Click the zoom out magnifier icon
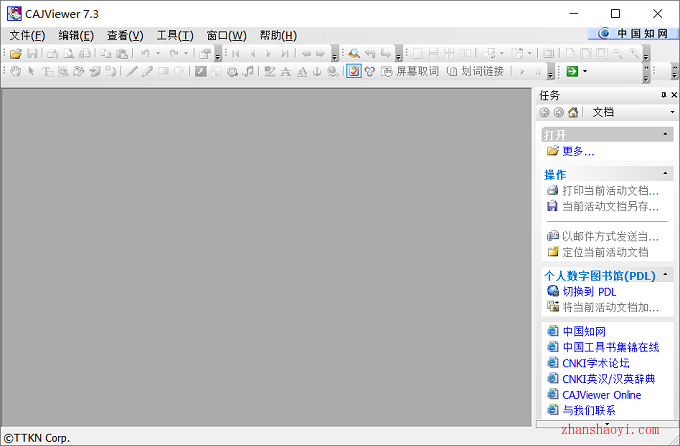Image resolution: width=680 pixels, height=446 pixels. pyautogui.click(x=618, y=53)
